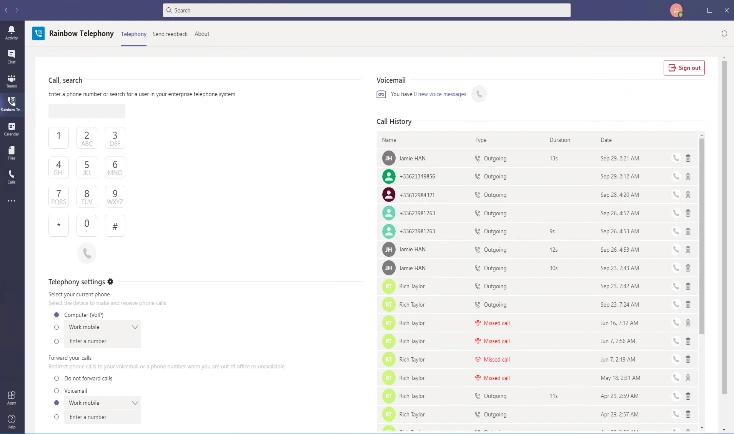The image size is (734, 434).
Task: Click keypad button 5 JKL
Action: [x=87, y=167]
